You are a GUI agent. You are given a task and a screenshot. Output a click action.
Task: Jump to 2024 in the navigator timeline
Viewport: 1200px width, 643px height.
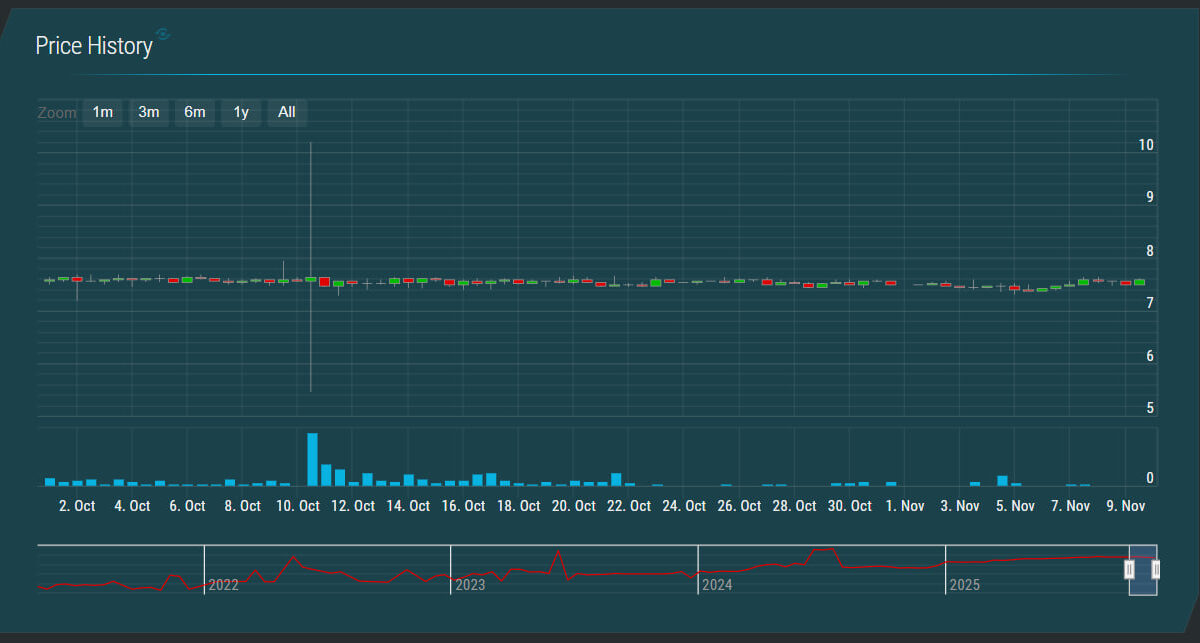tap(717, 584)
